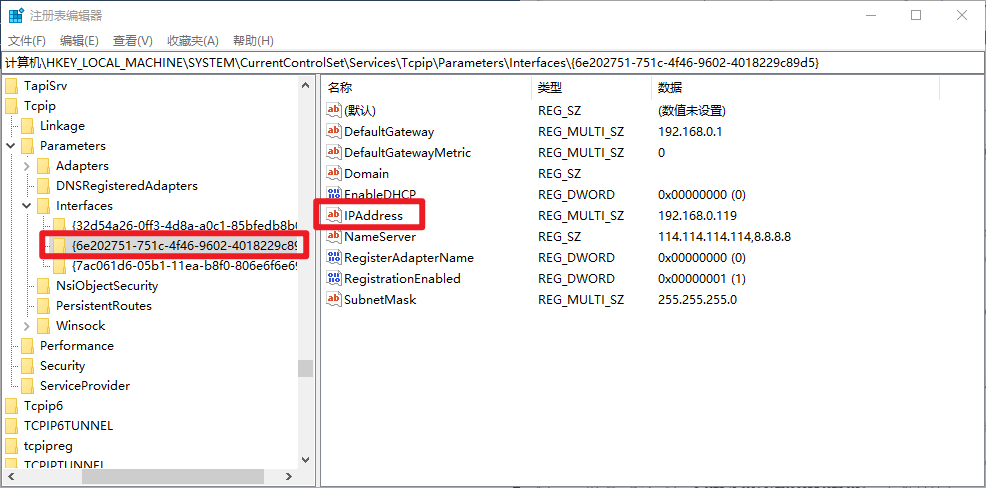Image resolution: width=986 pixels, height=488 pixels.
Task: Click the (数值未设置) data cell
Action: point(692,111)
